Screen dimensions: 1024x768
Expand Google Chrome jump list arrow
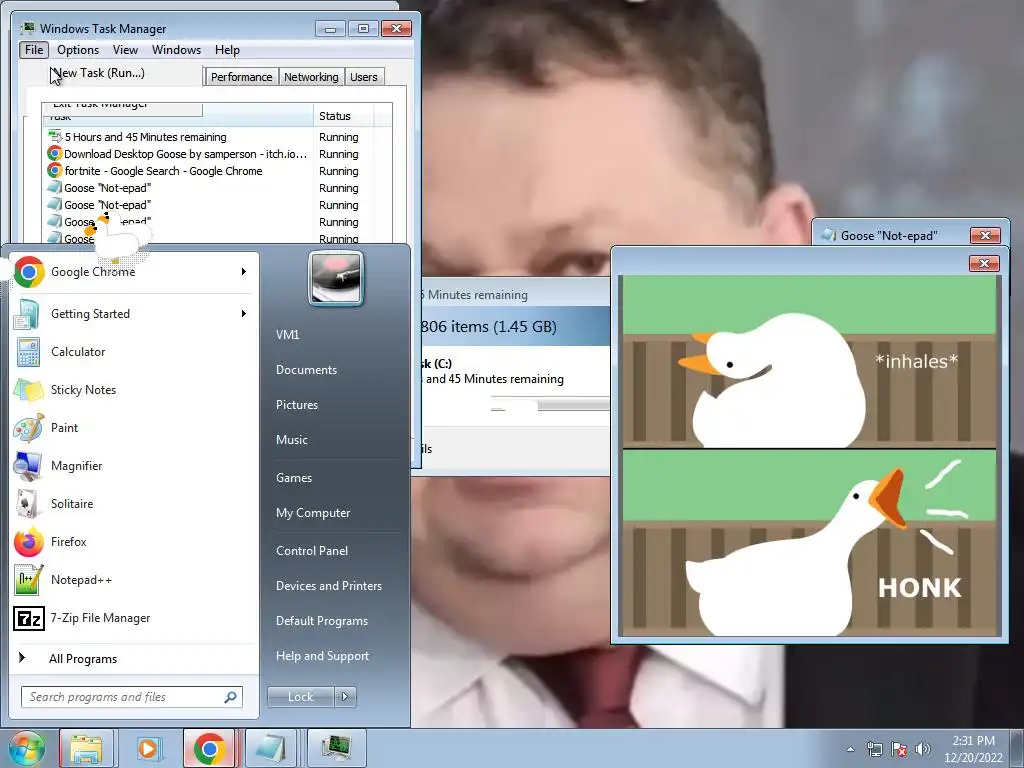coord(244,272)
